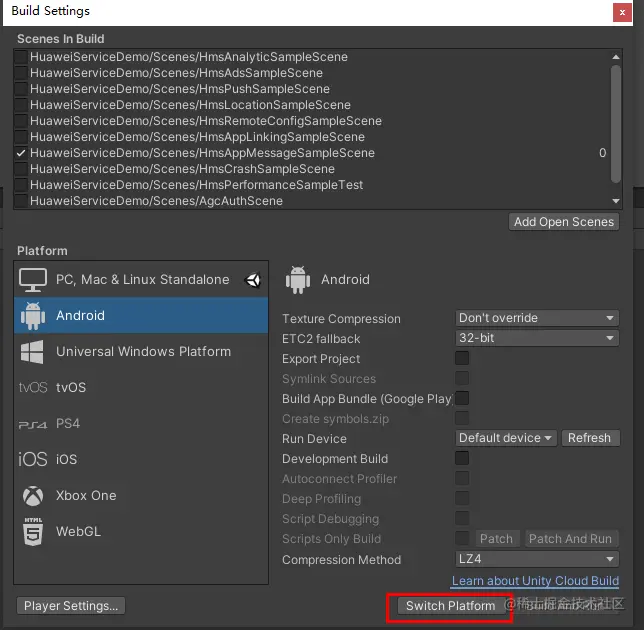Click the Refresh devices button
This screenshot has height=630, width=644.
[x=590, y=438]
